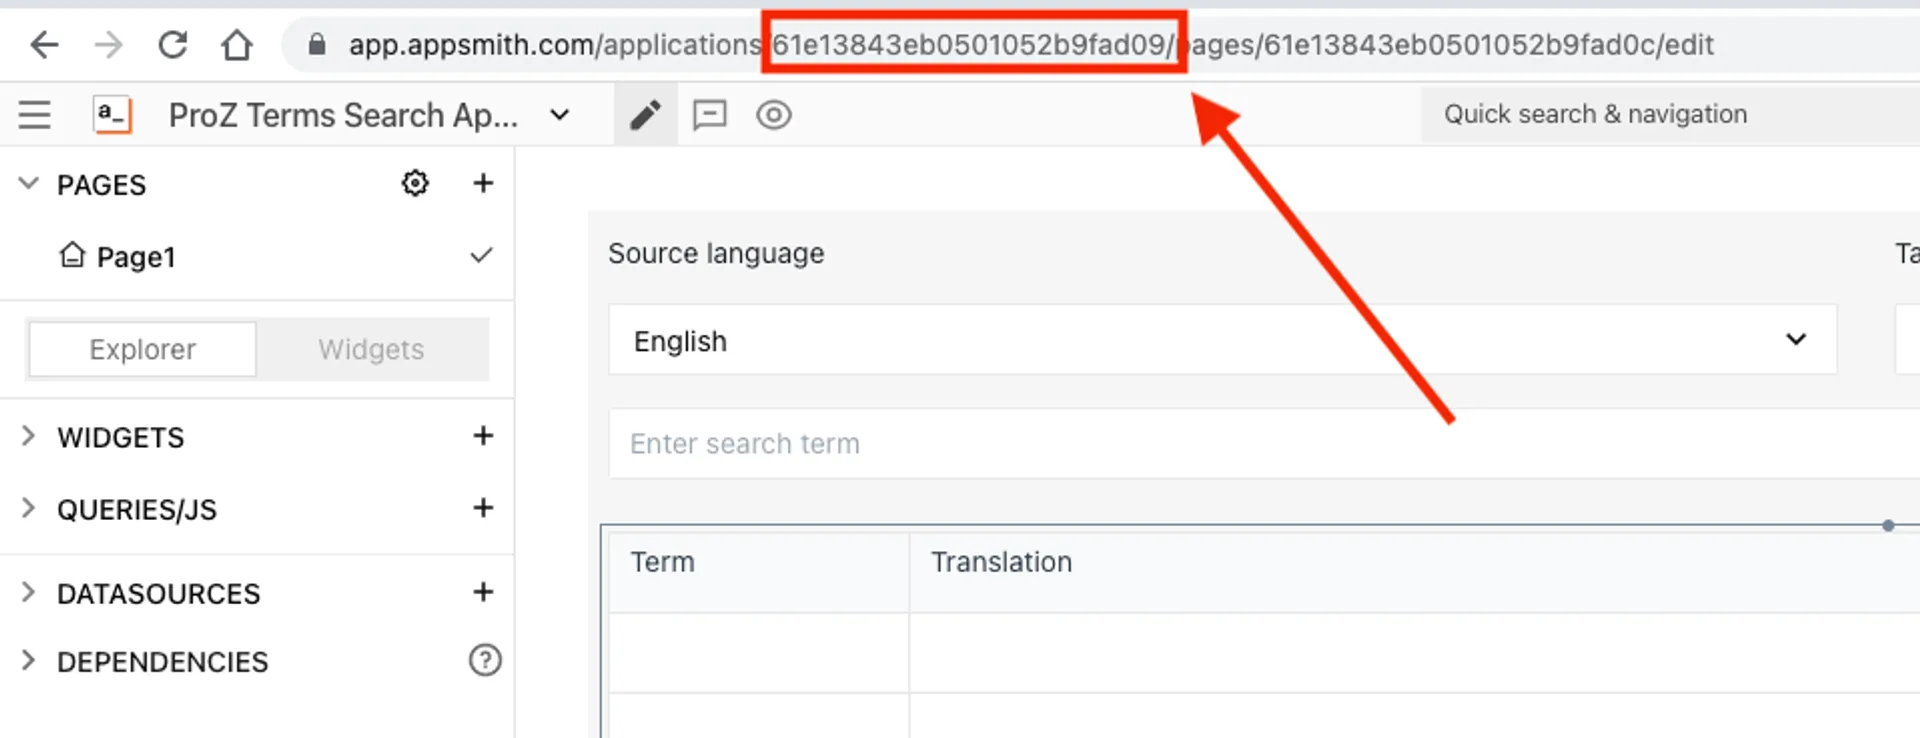Click the lock icon in address bar
This screenshot has height=738, width=1920.
[317, 44]
